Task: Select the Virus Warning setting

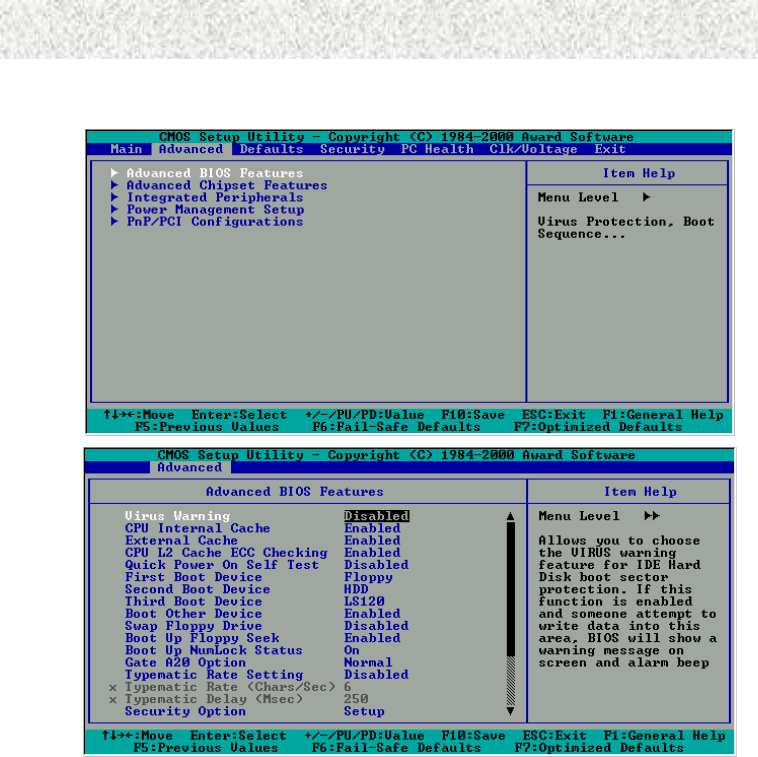Action: (177, 516)
